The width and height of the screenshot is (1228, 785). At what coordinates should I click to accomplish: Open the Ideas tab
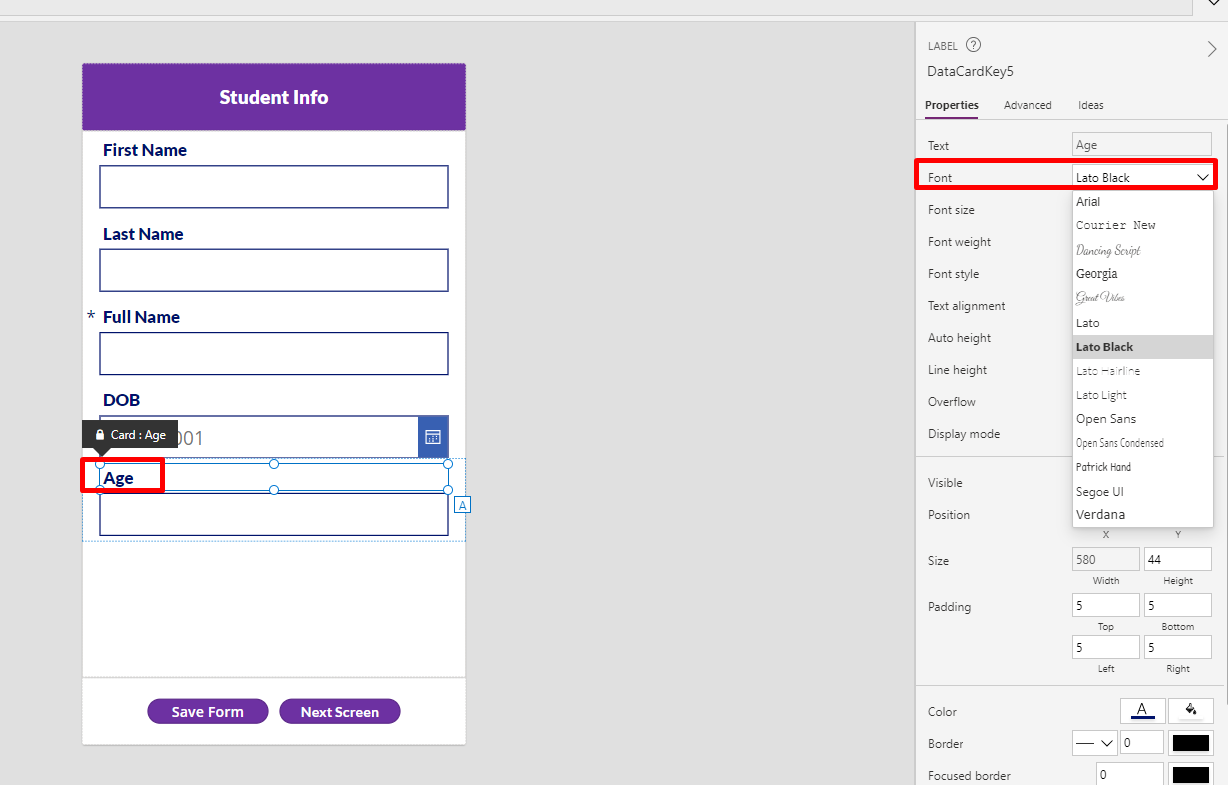1090,105
